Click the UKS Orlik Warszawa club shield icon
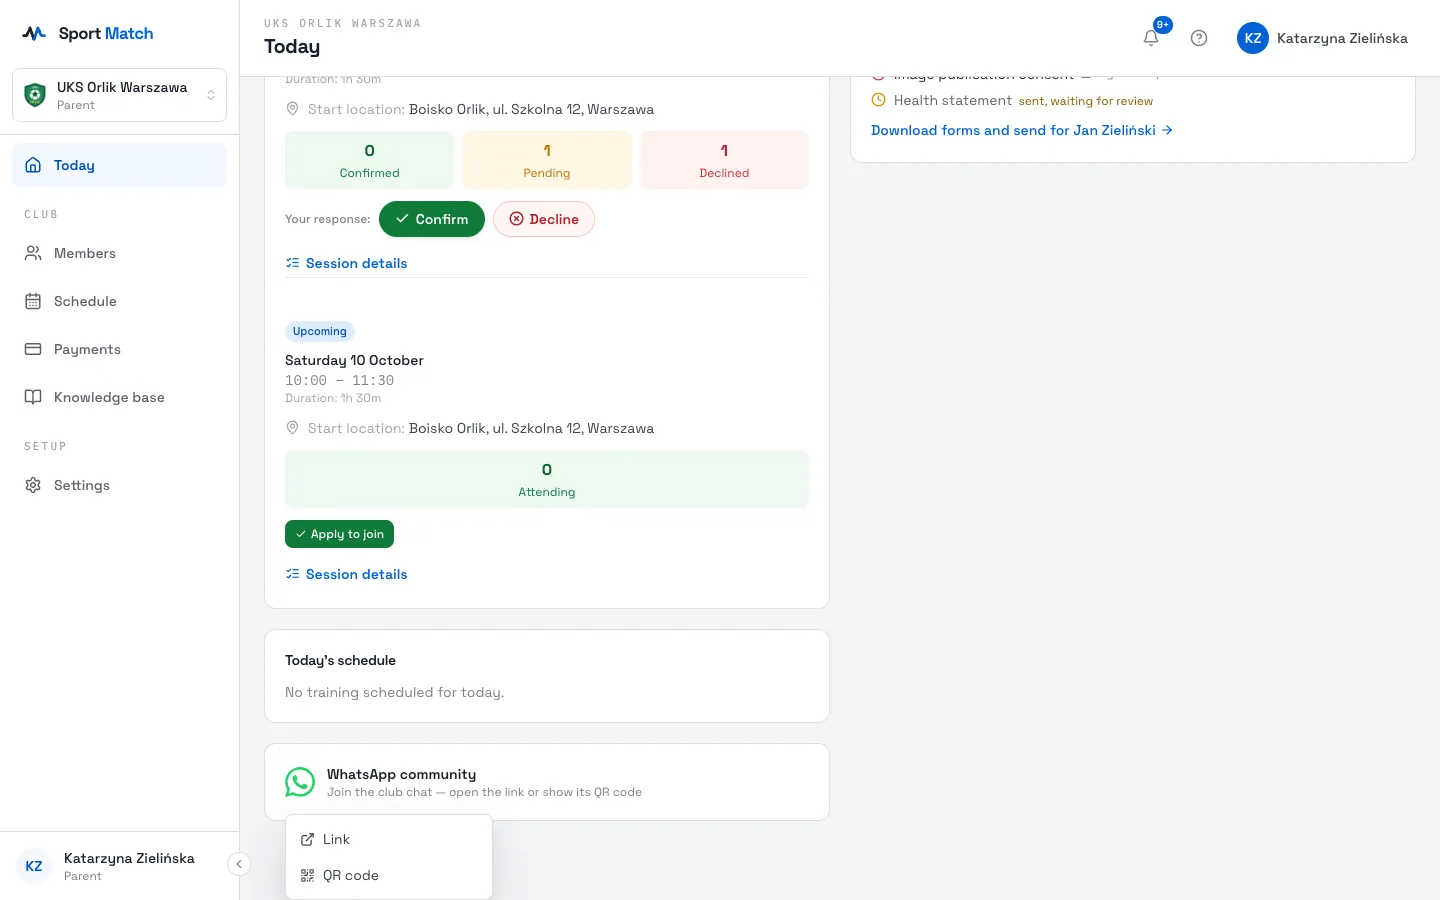 tap(35, 95)
